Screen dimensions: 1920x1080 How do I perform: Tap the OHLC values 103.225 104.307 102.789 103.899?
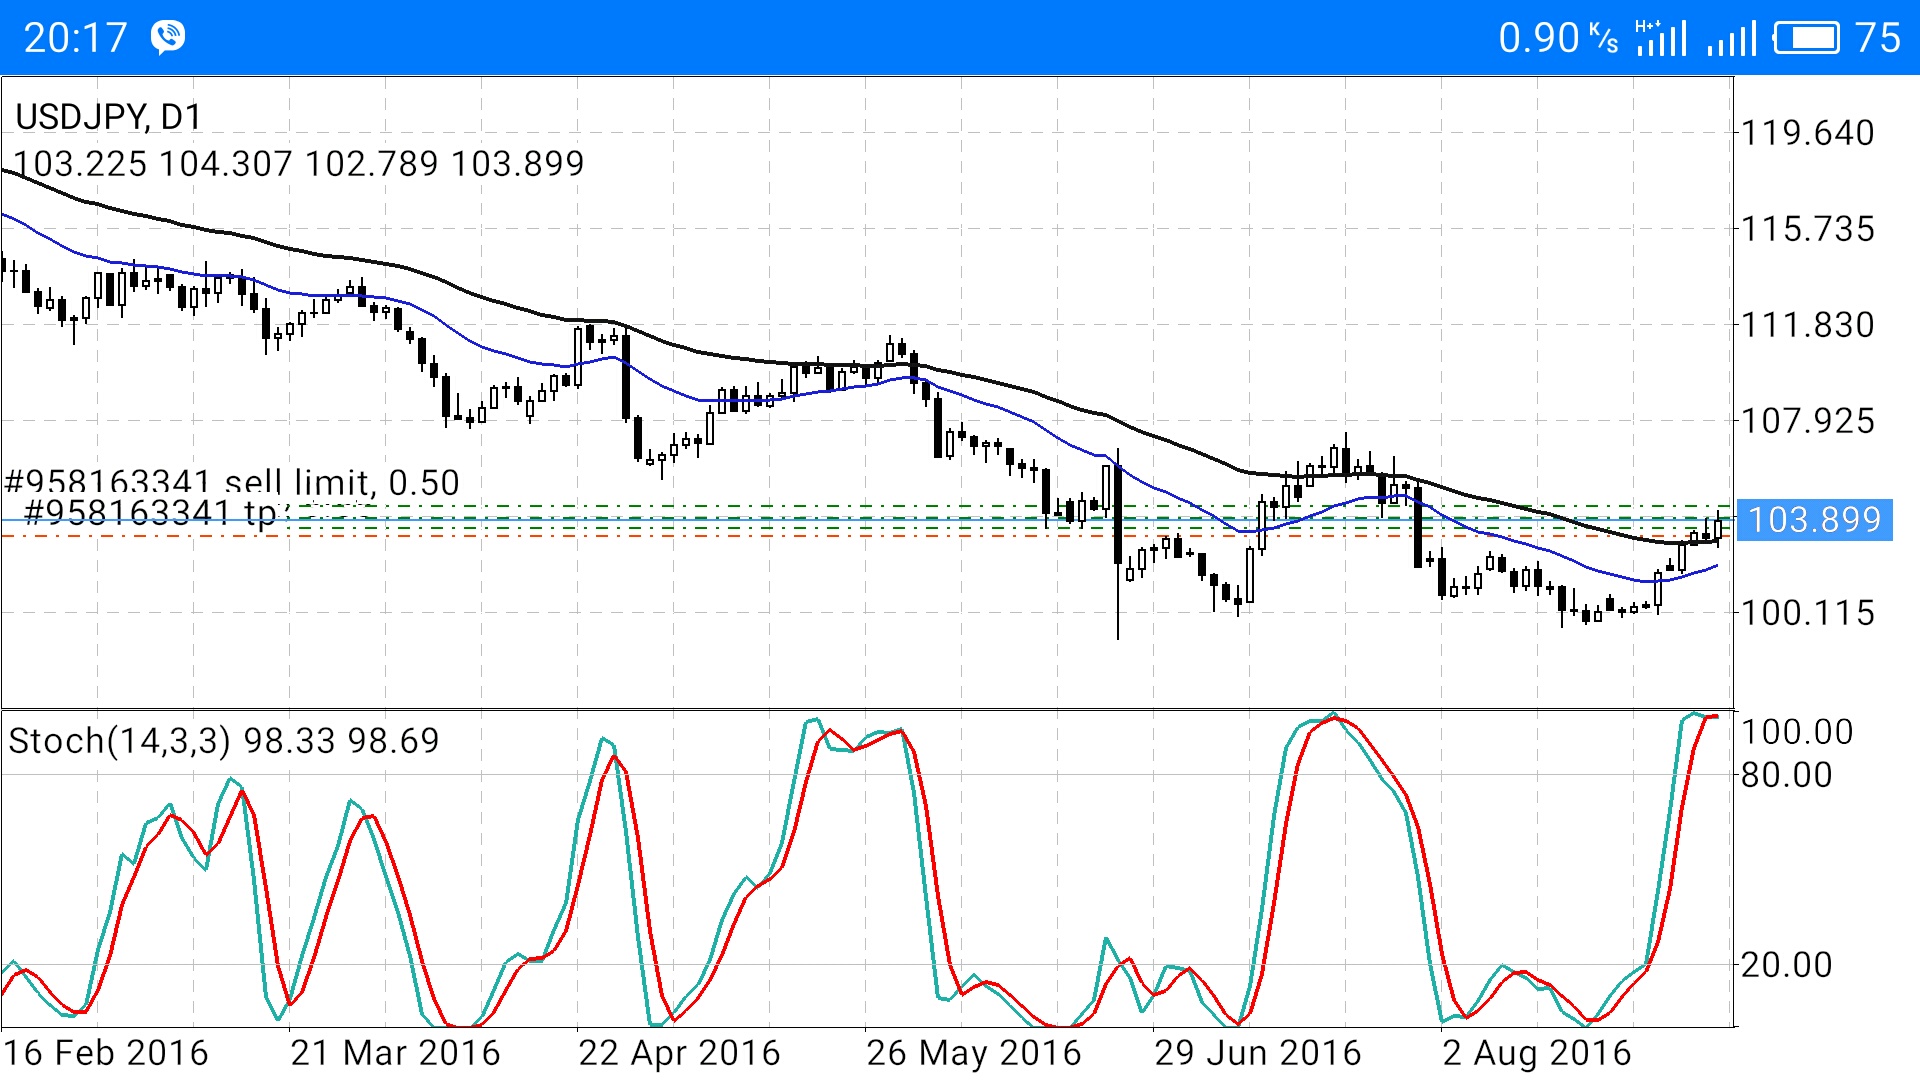[299, 163]
